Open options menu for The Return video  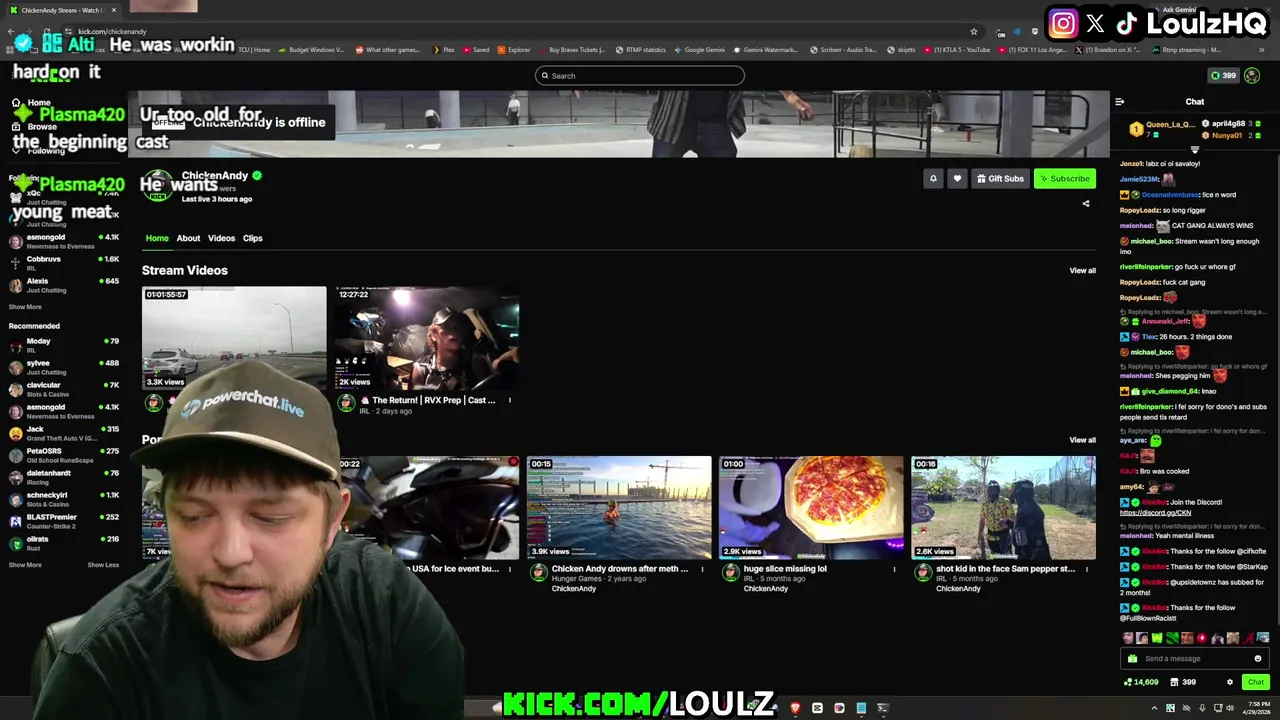[x=510, y=400]
